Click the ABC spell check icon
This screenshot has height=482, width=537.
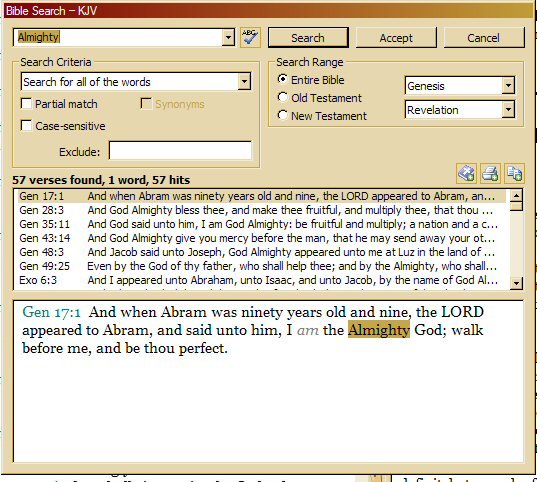coord(250,37)
